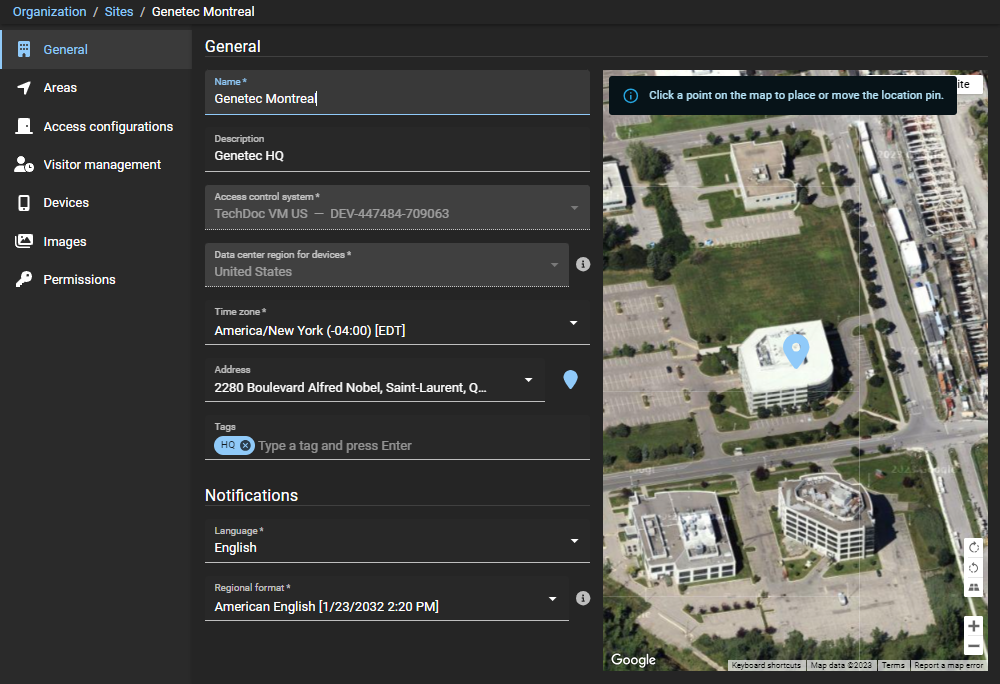Zoom out on the map
Screen dimensions: 1000x684
(x=974, y=646)
